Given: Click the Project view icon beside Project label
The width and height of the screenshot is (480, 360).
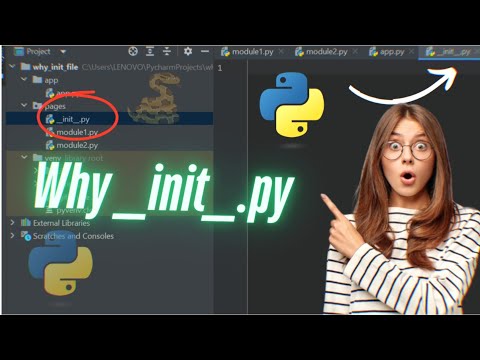Looking at the screenshot, I should 19,52.
